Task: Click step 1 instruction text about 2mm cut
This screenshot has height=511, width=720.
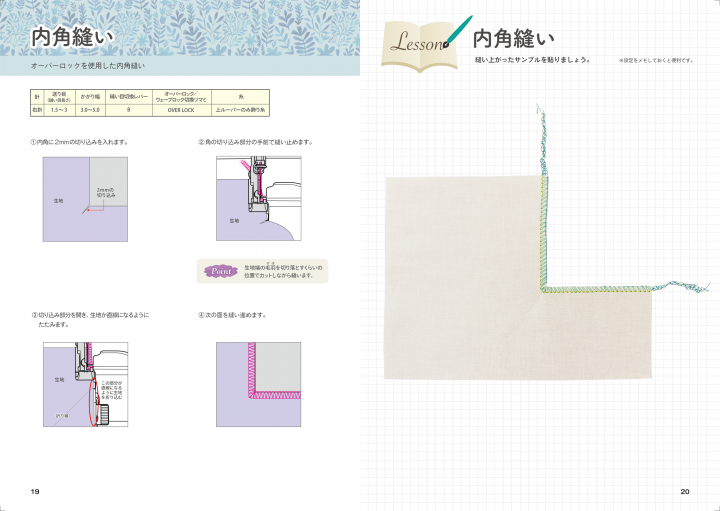Action: pos(80,141)
